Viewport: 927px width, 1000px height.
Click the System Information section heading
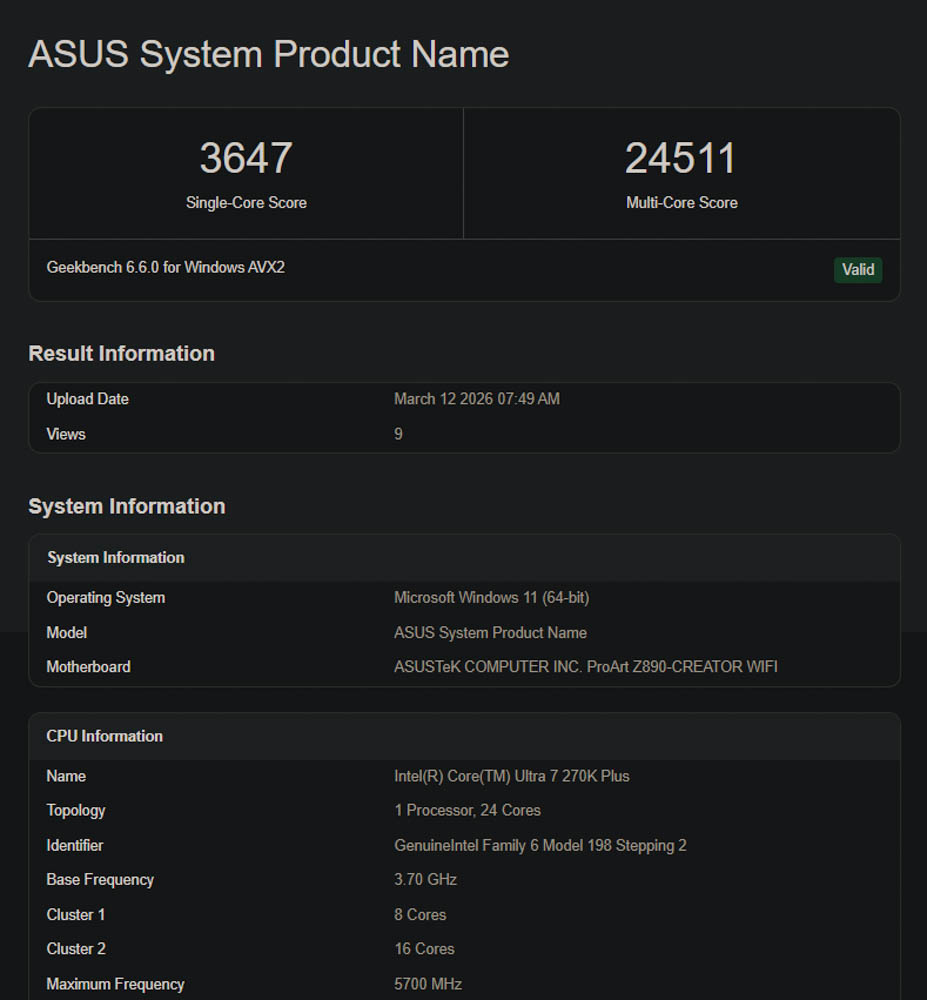coord(126,507)
